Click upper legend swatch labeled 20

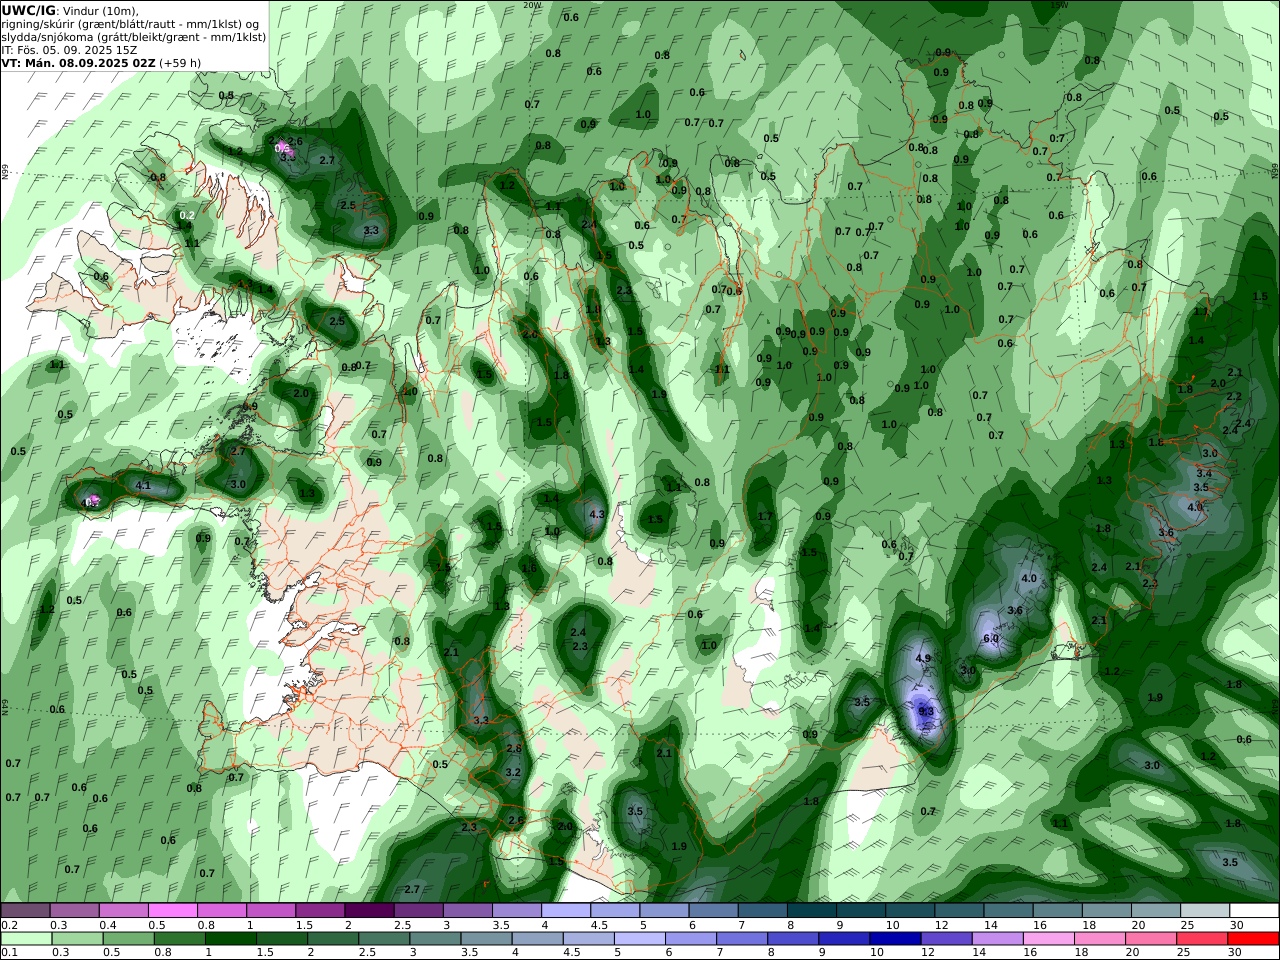(x=1156, y=910)
